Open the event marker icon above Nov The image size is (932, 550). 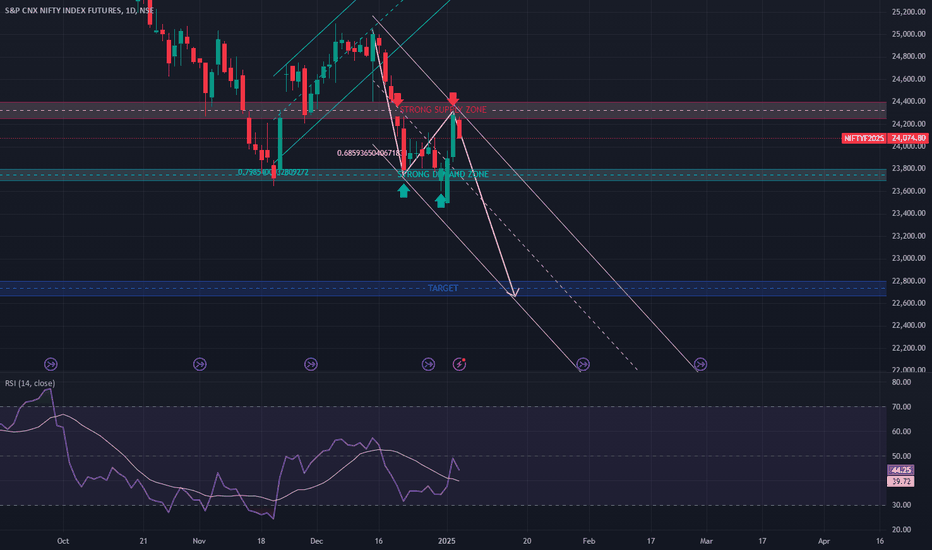pos(200,364)
